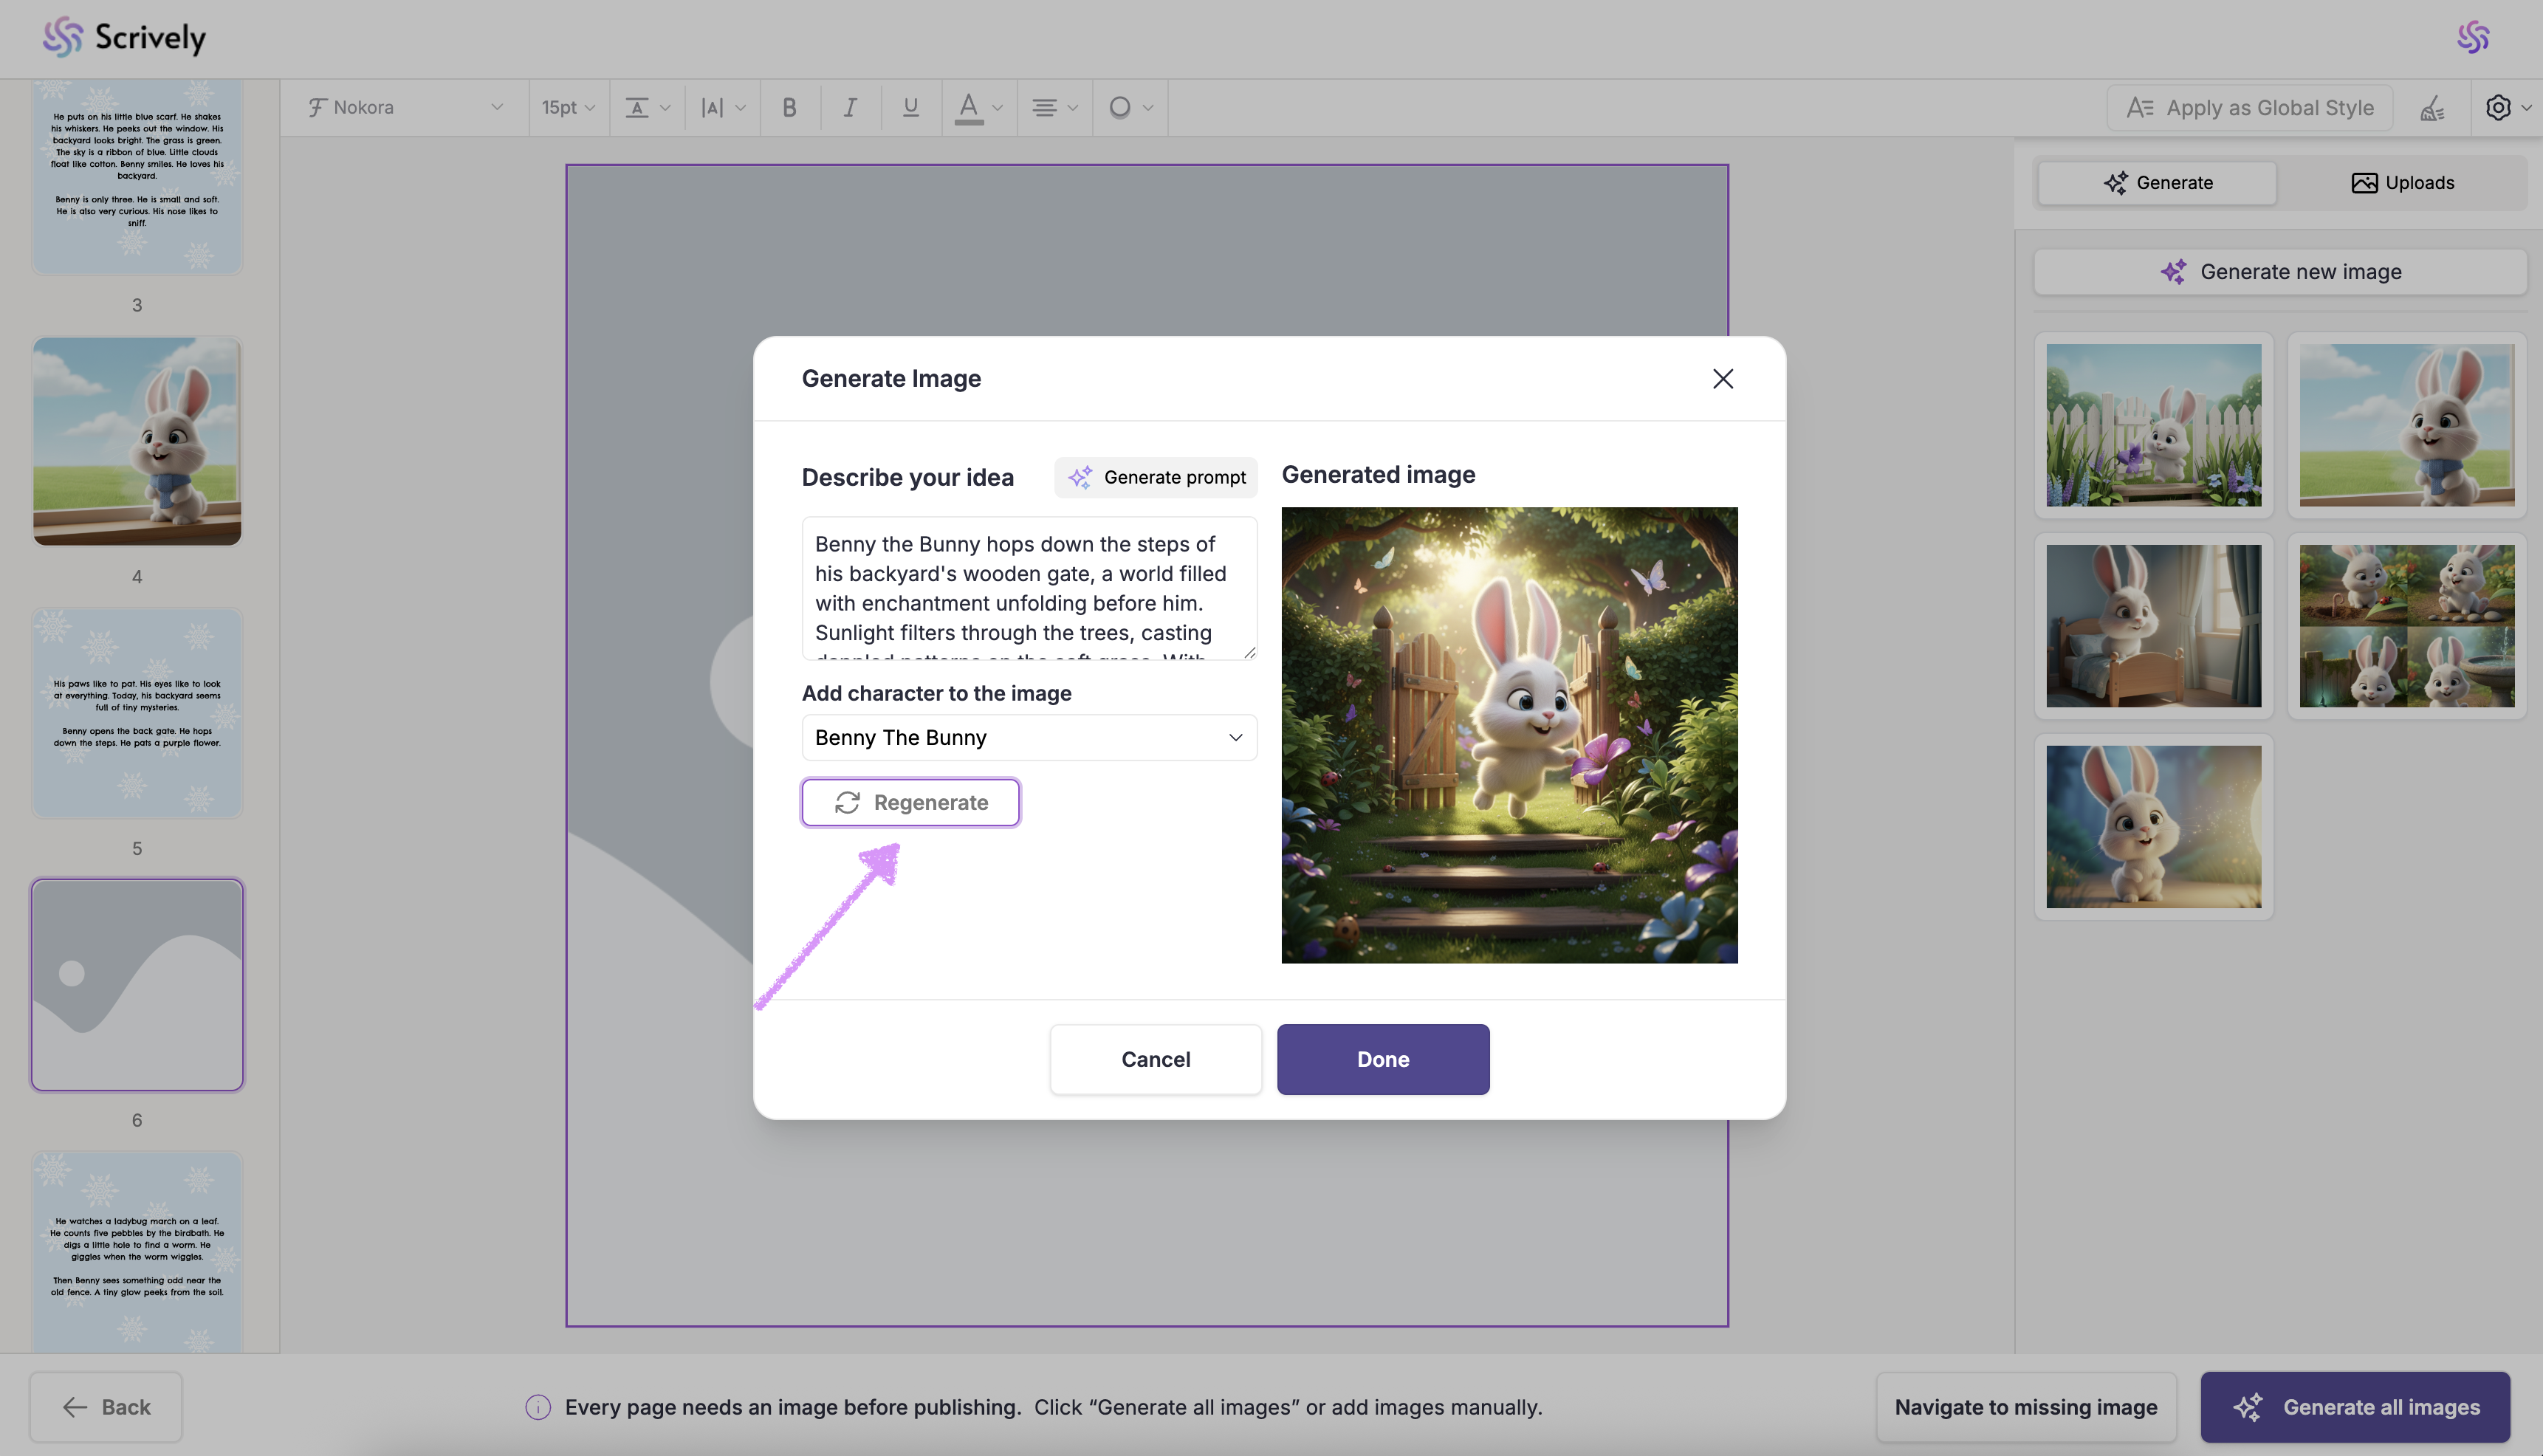The image size is (2543, 1456).
Task: Switch to the Uploads tab
Action: [x=2402, y=183]
